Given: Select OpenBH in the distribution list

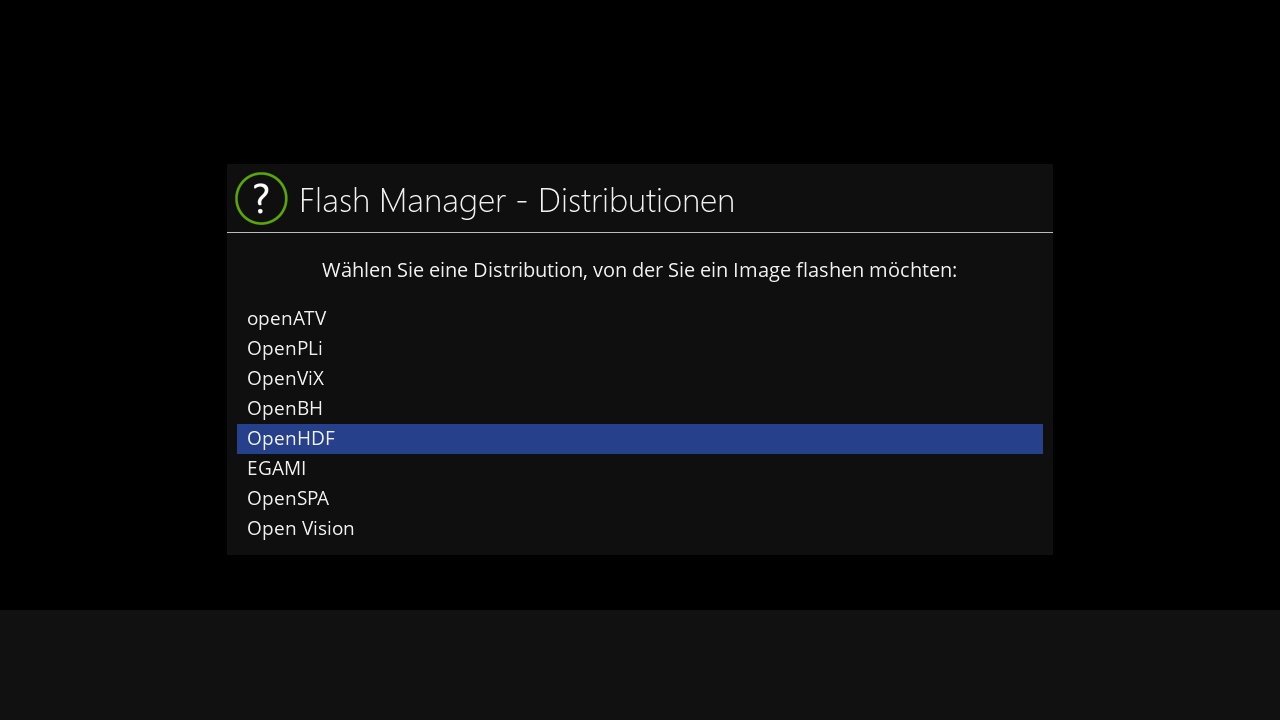Looking at the screenshot, I should pyautogui.click(x=285, y=409).
